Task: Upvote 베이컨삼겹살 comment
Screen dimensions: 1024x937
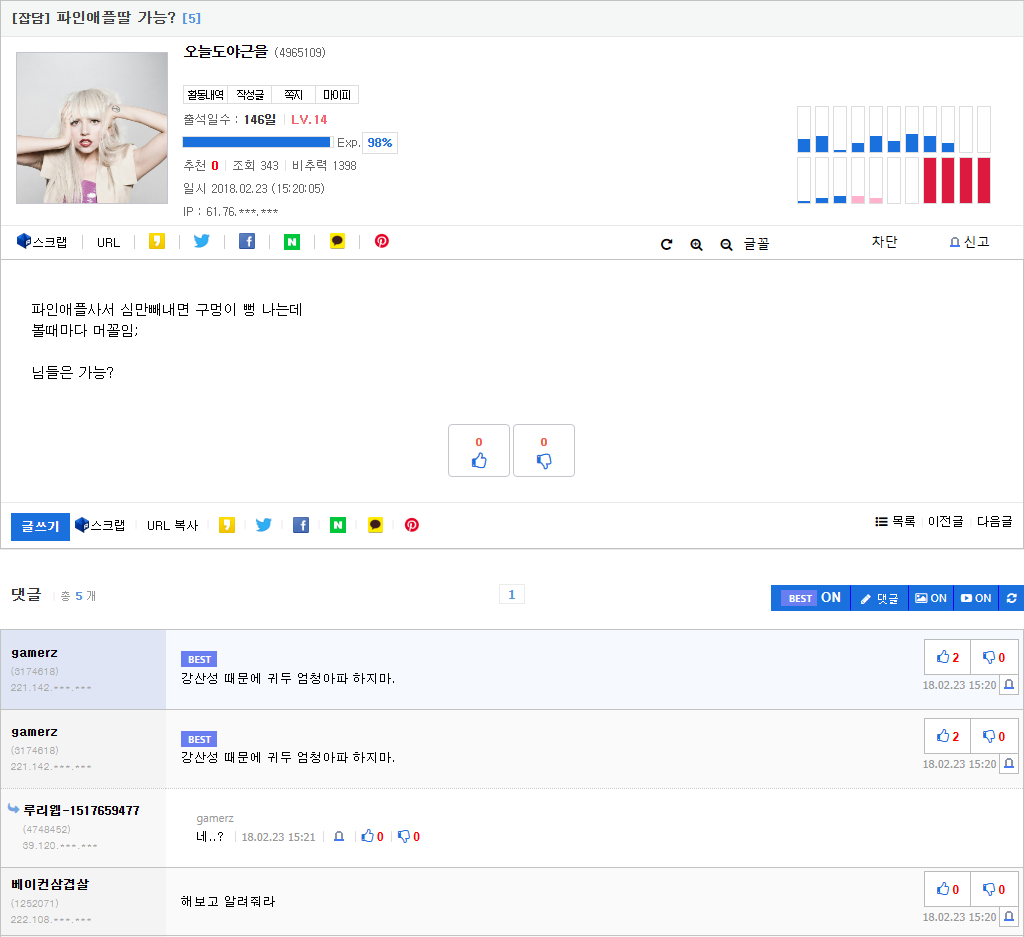Action: pos(948,889)
